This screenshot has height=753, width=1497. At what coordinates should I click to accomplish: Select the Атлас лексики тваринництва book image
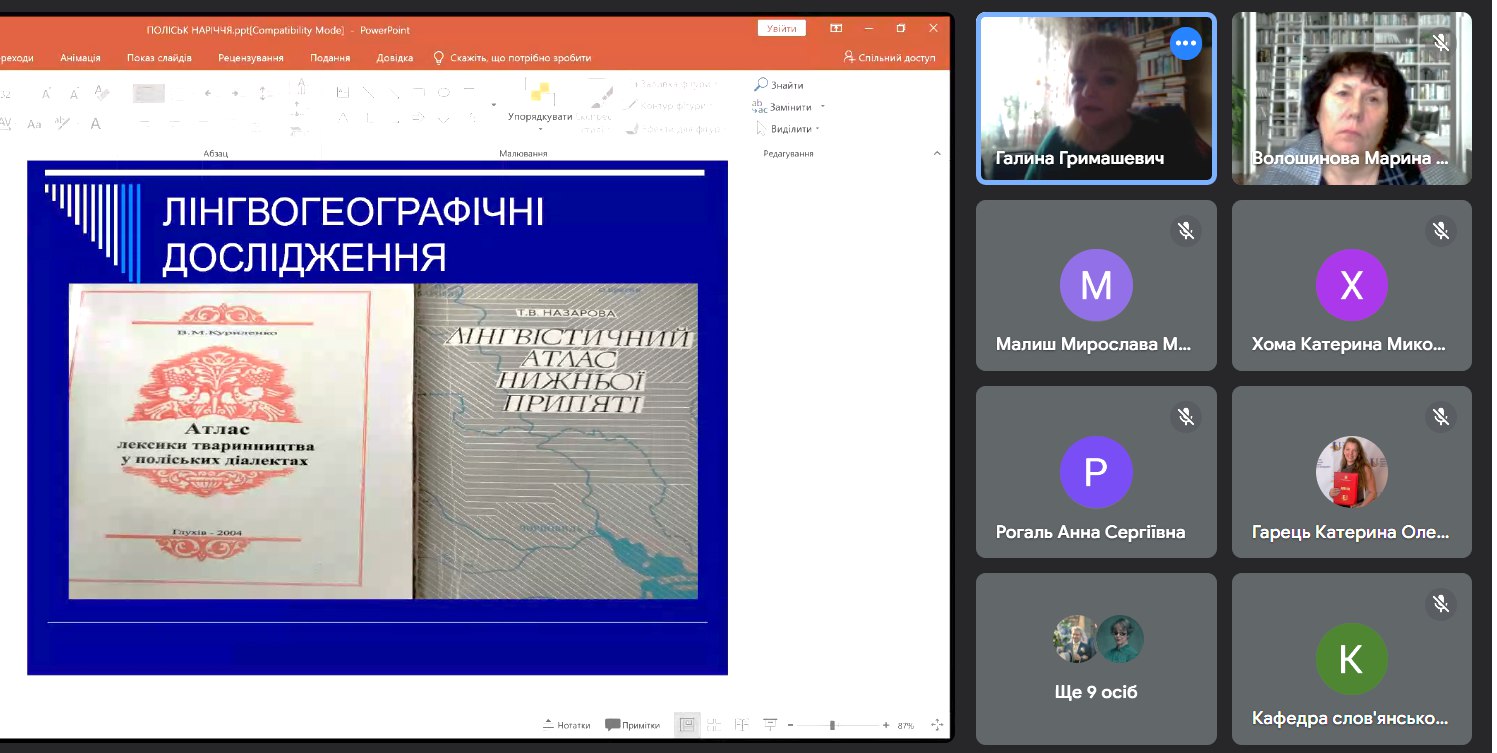click(241, 441)
